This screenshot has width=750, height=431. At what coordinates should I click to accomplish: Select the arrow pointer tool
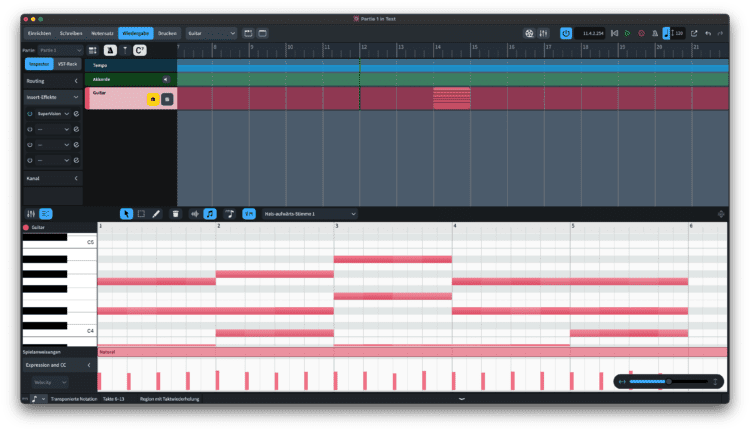tap(126, 214)
